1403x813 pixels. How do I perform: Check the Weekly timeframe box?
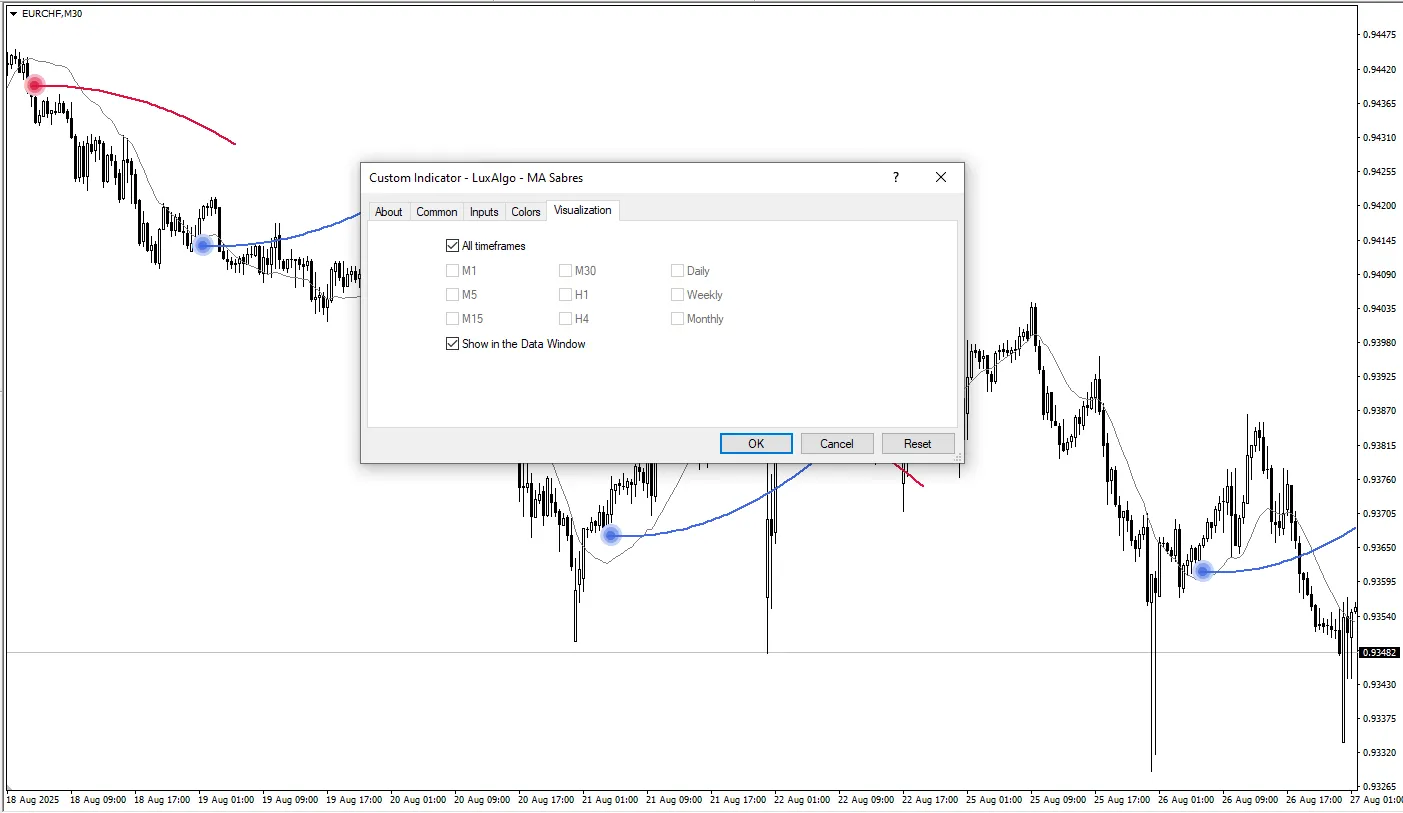coord(677,295)
